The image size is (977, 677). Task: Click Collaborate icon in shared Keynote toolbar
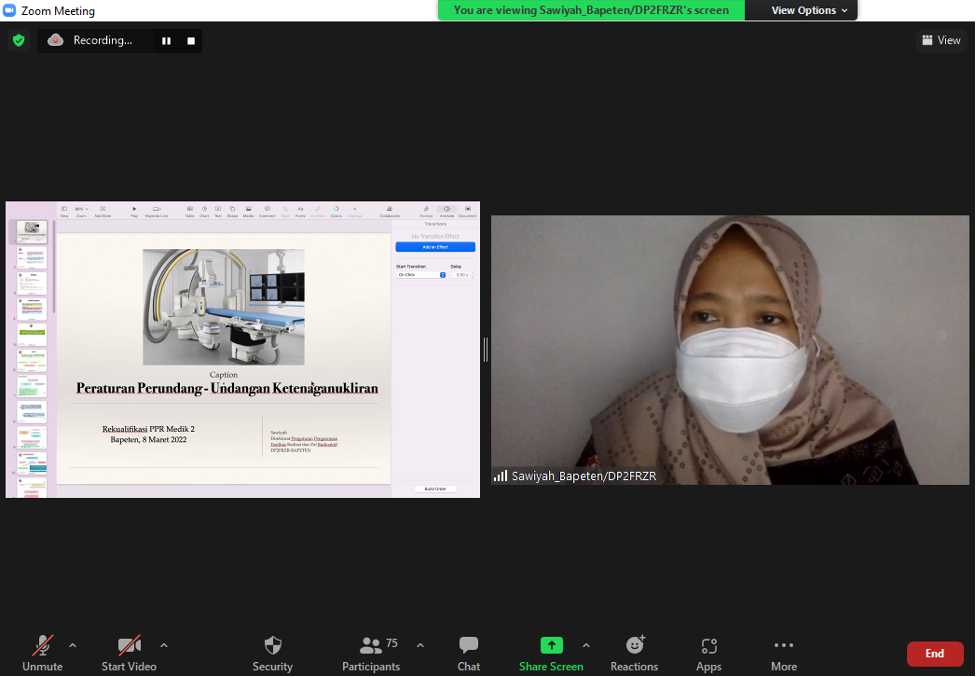click(389, 211)
